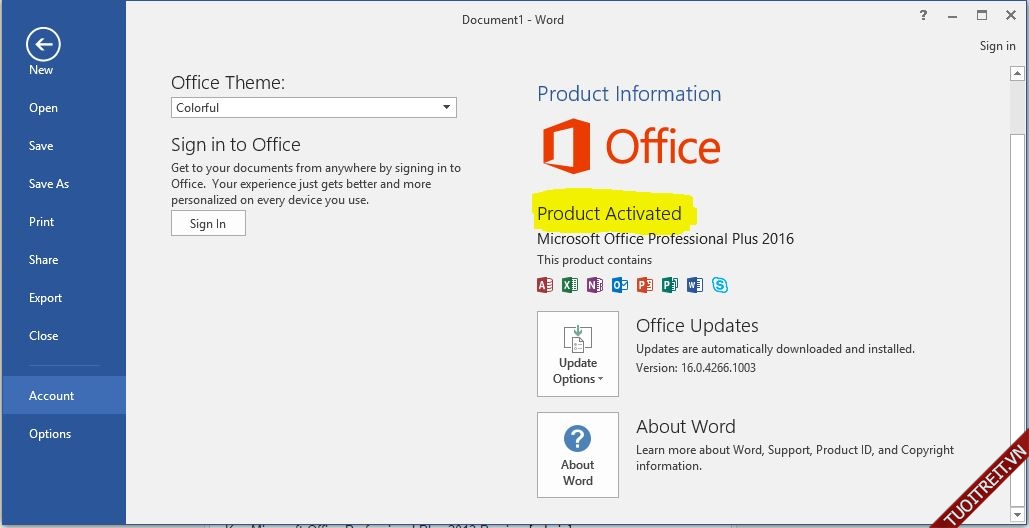Click the OneNote app icon
1029x528 pixels.
[x=595, y=285]
